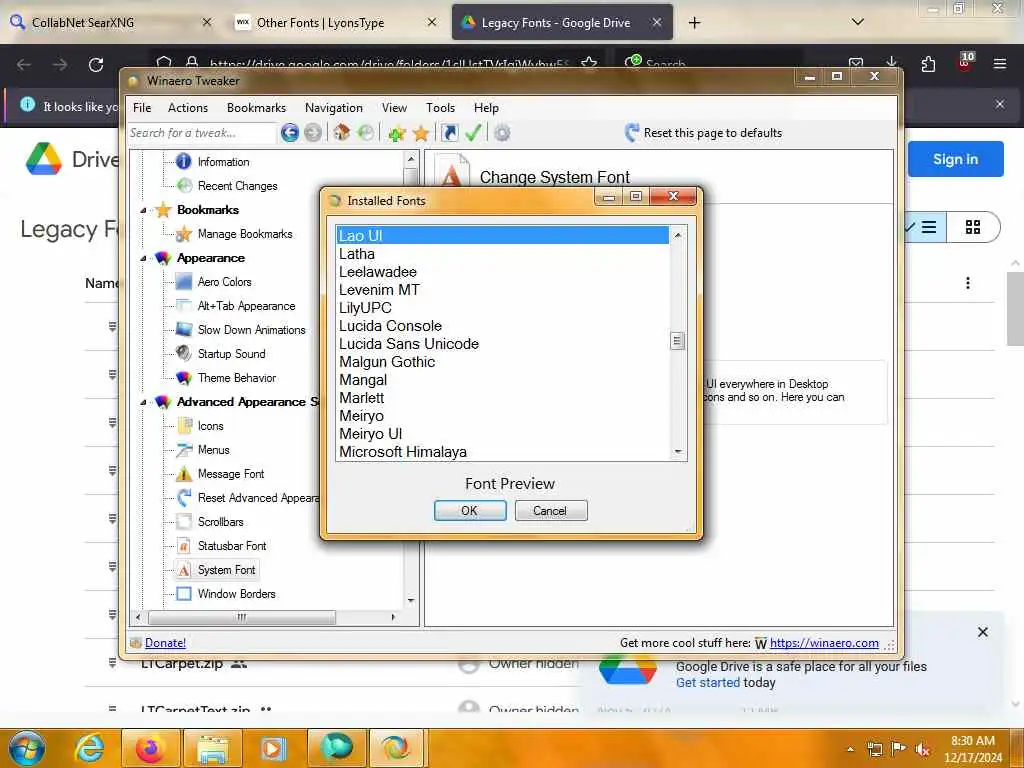This screenshot has height=768, width=1024.
Task: Click OK in Installed Fonts dialog
Action: pyautogui.click(x=470, y=511)
